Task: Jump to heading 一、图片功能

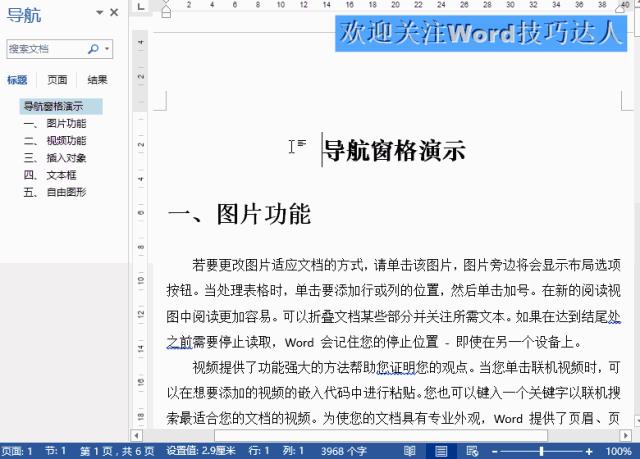Action: coord(55,124)
